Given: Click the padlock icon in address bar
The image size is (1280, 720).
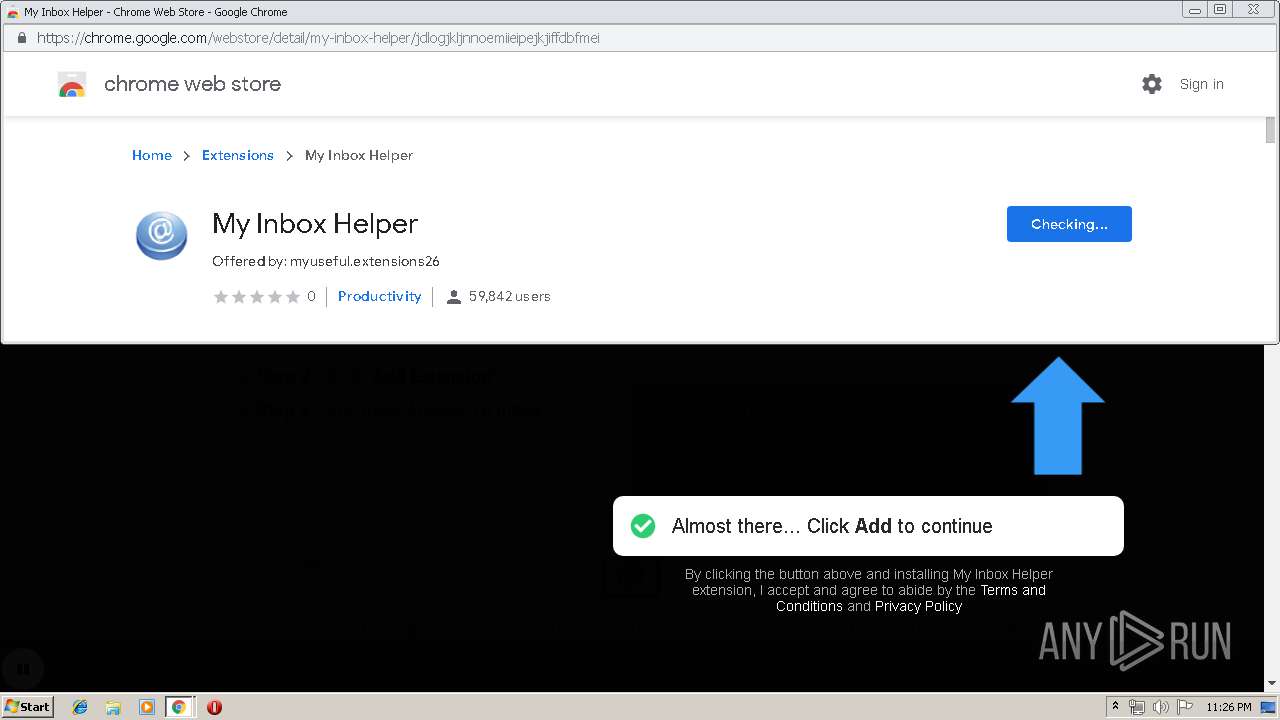Looking at the screenshot, I should coord(21,38).
